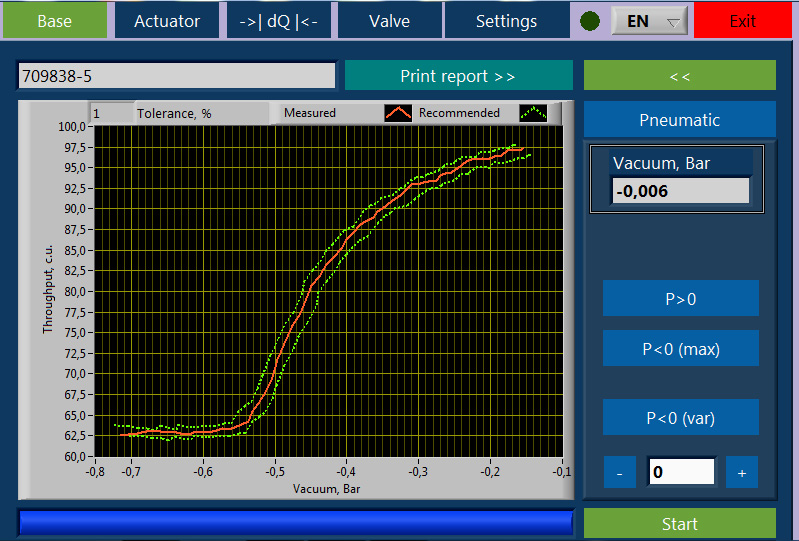Open the Actuator tab
The width and height of the screenshot is (799, 541).
pos(167,21)
